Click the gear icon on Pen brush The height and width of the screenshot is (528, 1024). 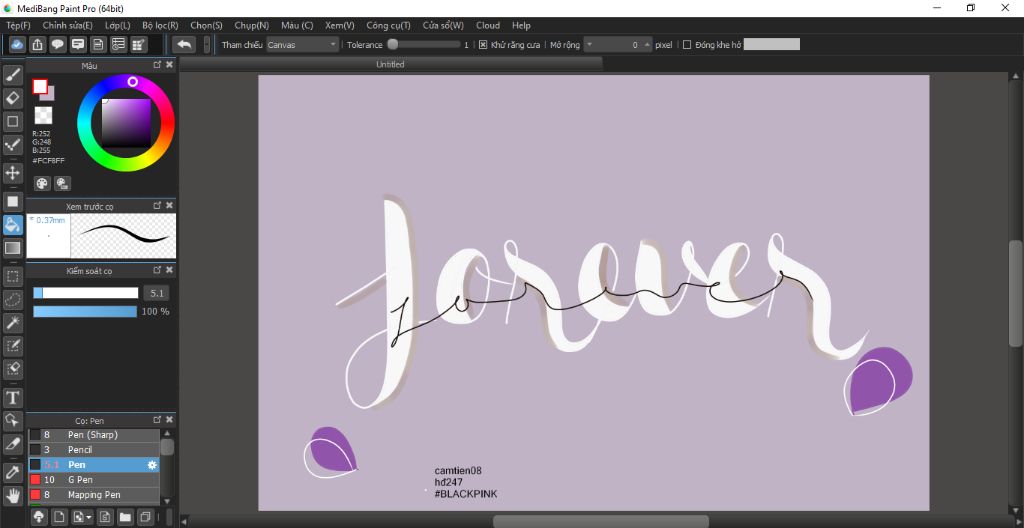point(152,465)
